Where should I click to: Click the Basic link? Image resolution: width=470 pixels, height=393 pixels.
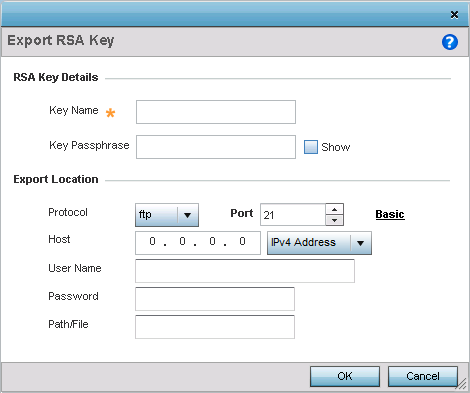(390, 214)
